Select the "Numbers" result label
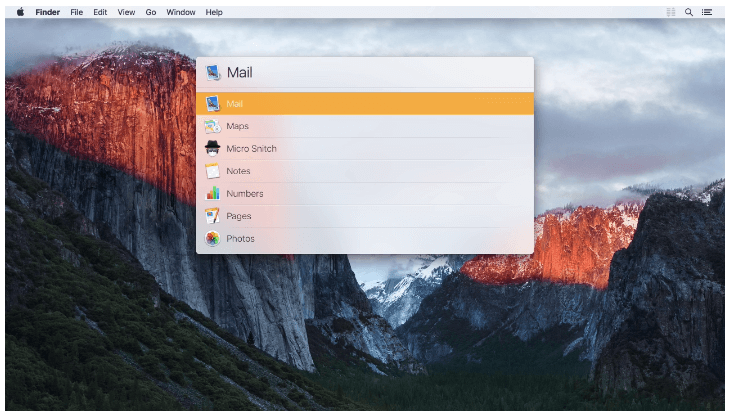 [x=245, y=194]
